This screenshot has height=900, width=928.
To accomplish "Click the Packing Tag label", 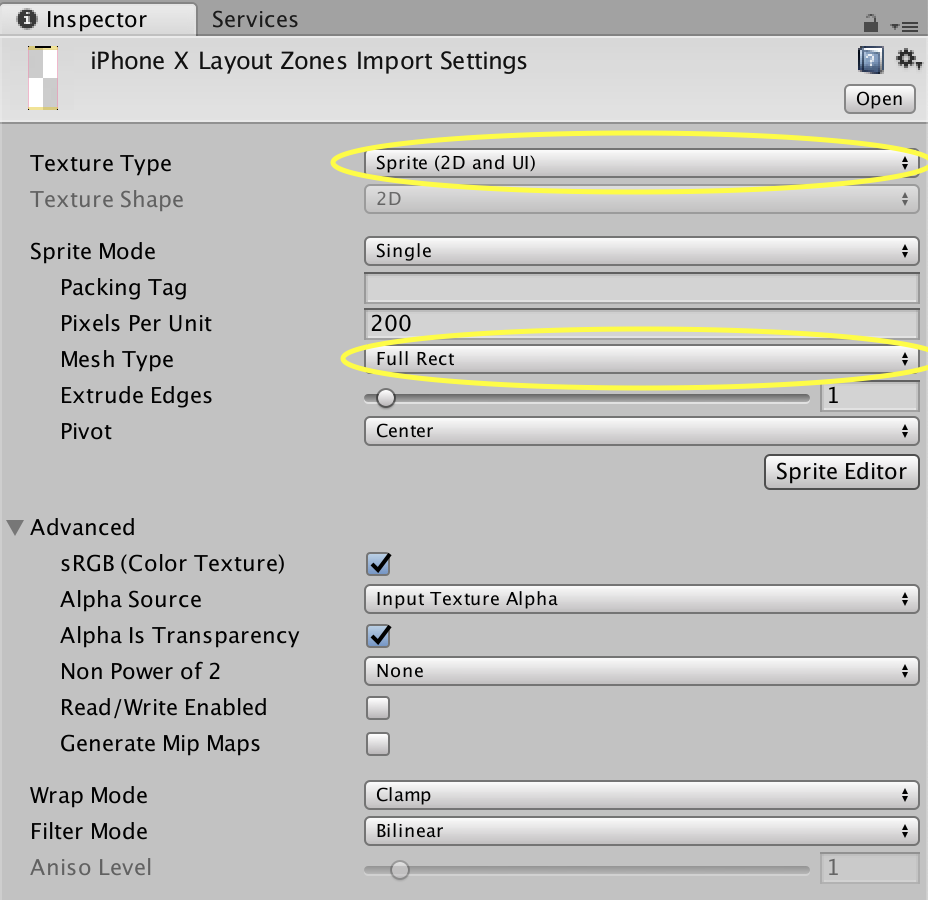I will coord(124,288).
